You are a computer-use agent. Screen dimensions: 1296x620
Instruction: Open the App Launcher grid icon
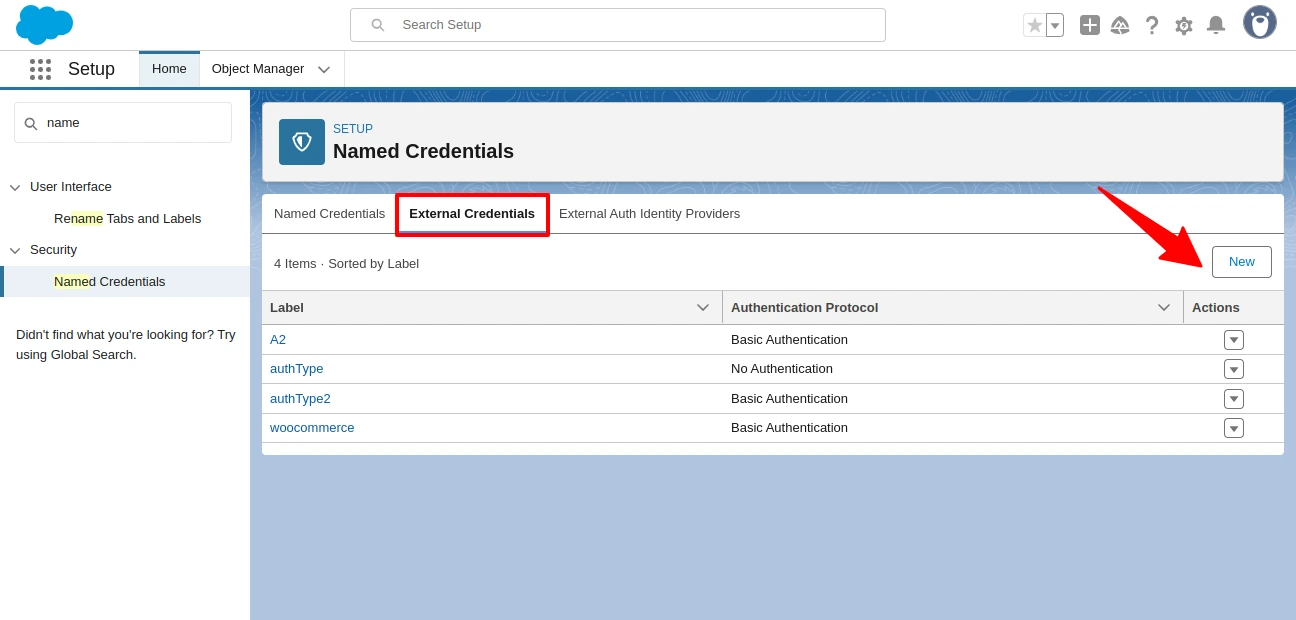40,69
